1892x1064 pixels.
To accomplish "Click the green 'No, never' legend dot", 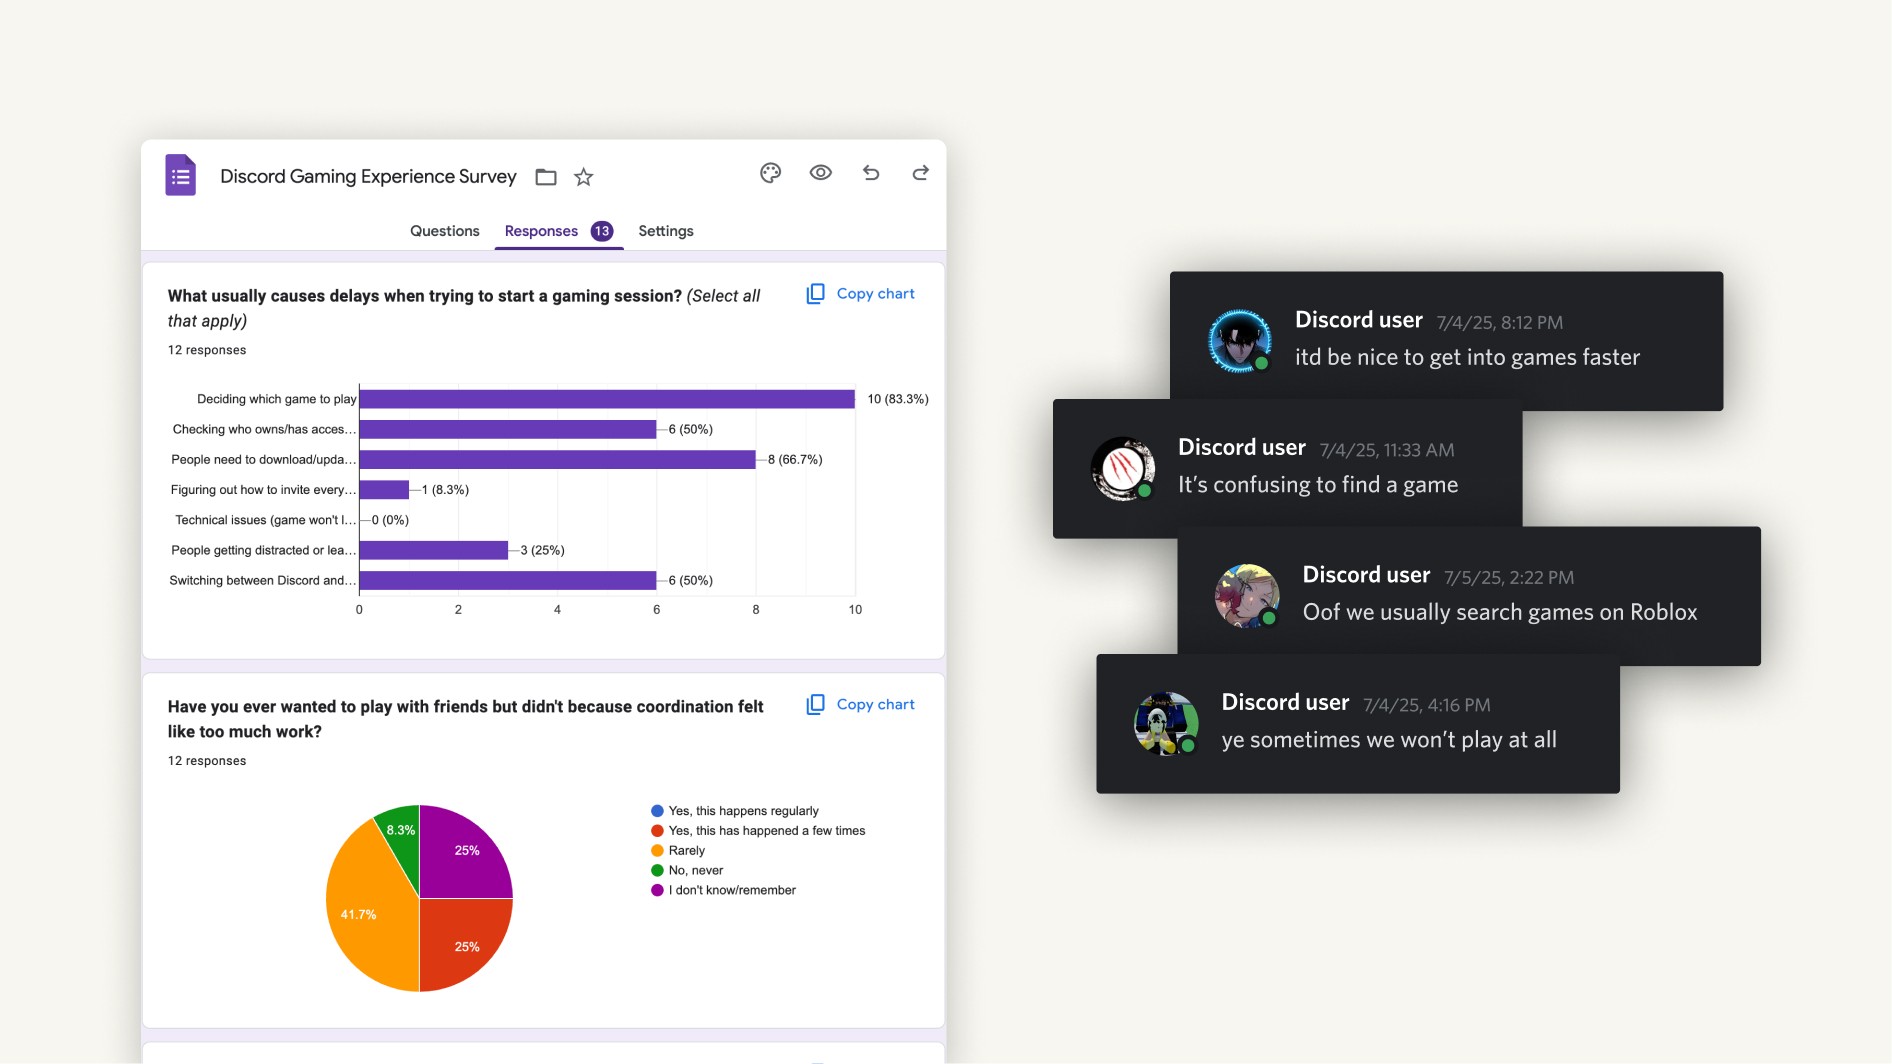I will click(657, 871).
